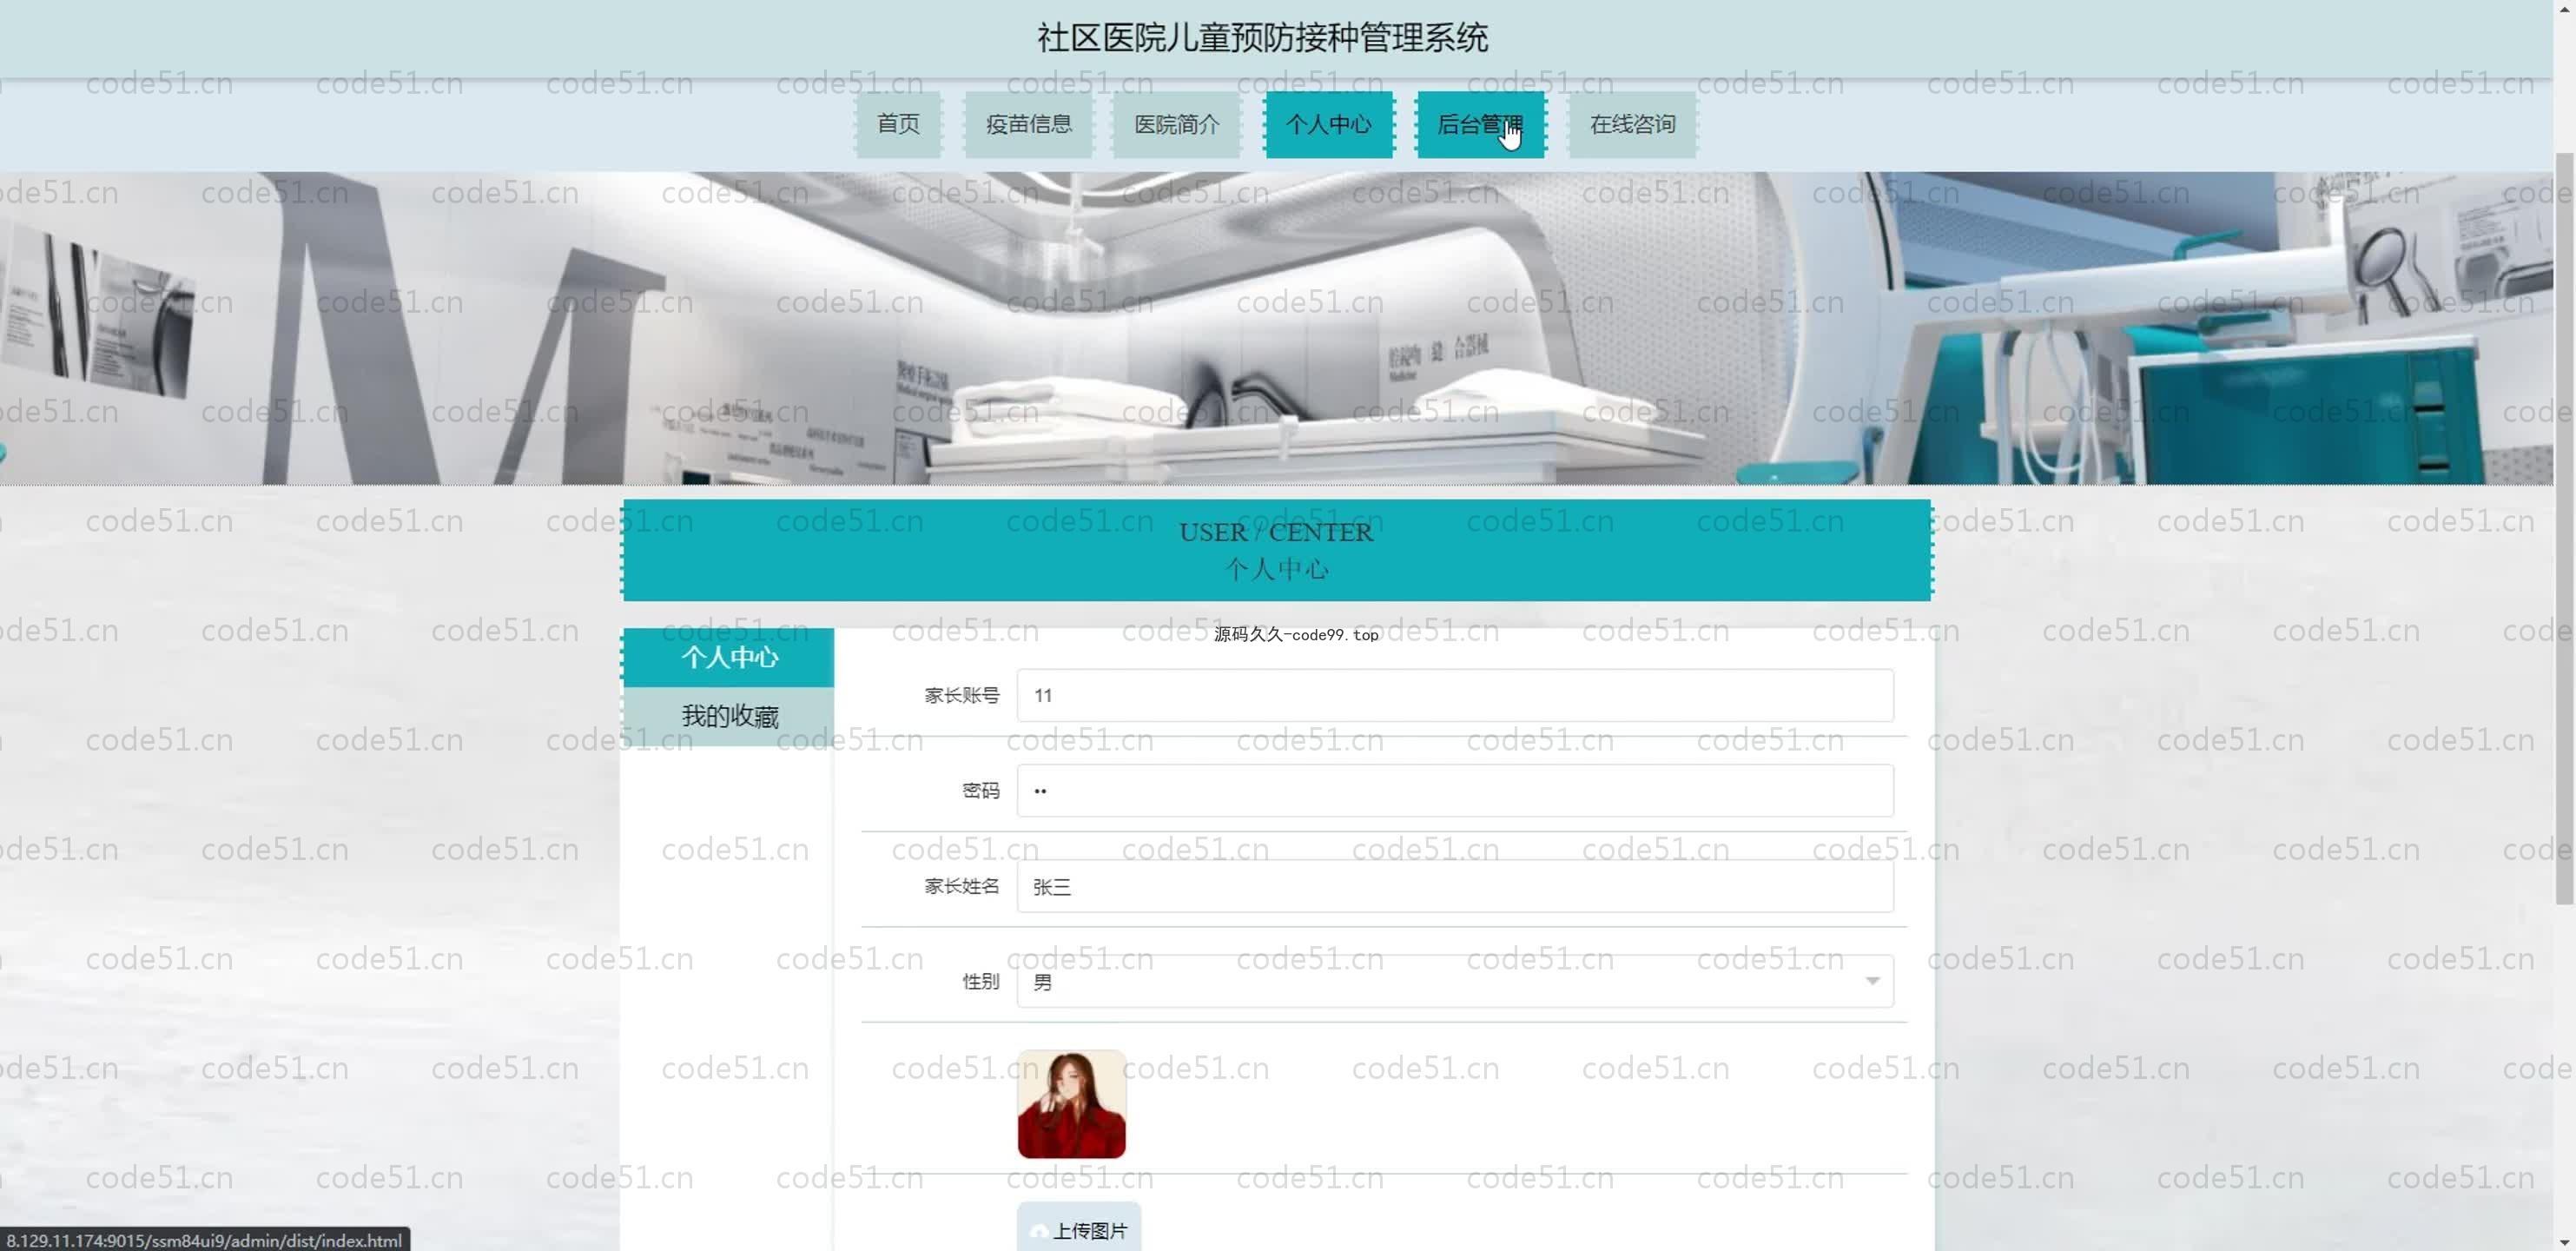The width and height of the screenshot is (2576, 1251).
Task: Click the 家长账号 label
Action: click(x=961, y=695)
